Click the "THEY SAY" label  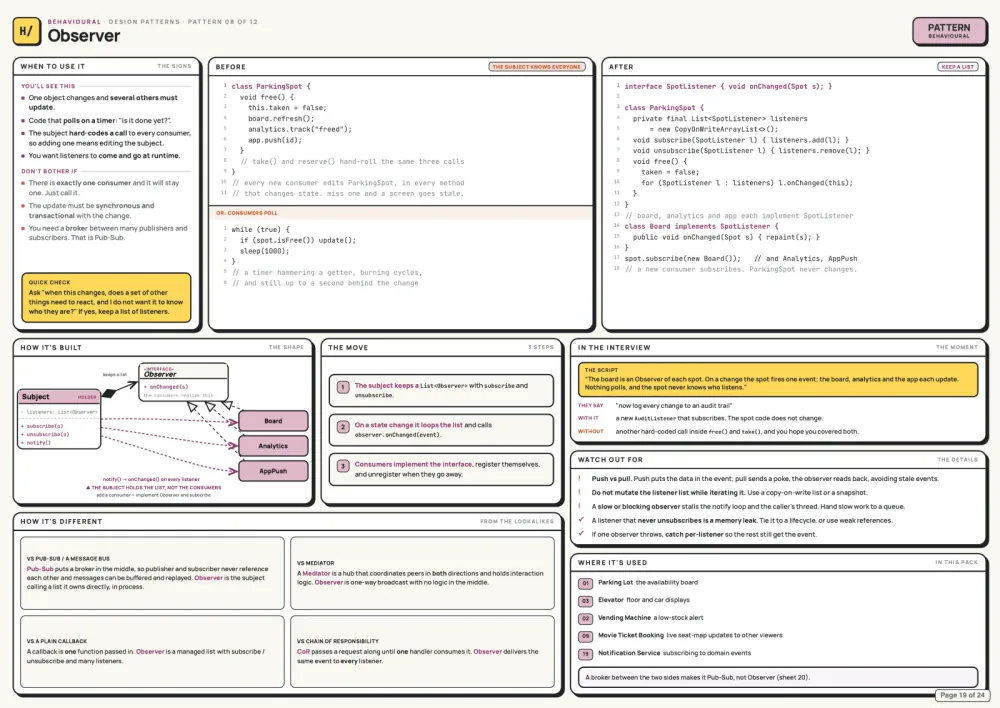(590, 406)
